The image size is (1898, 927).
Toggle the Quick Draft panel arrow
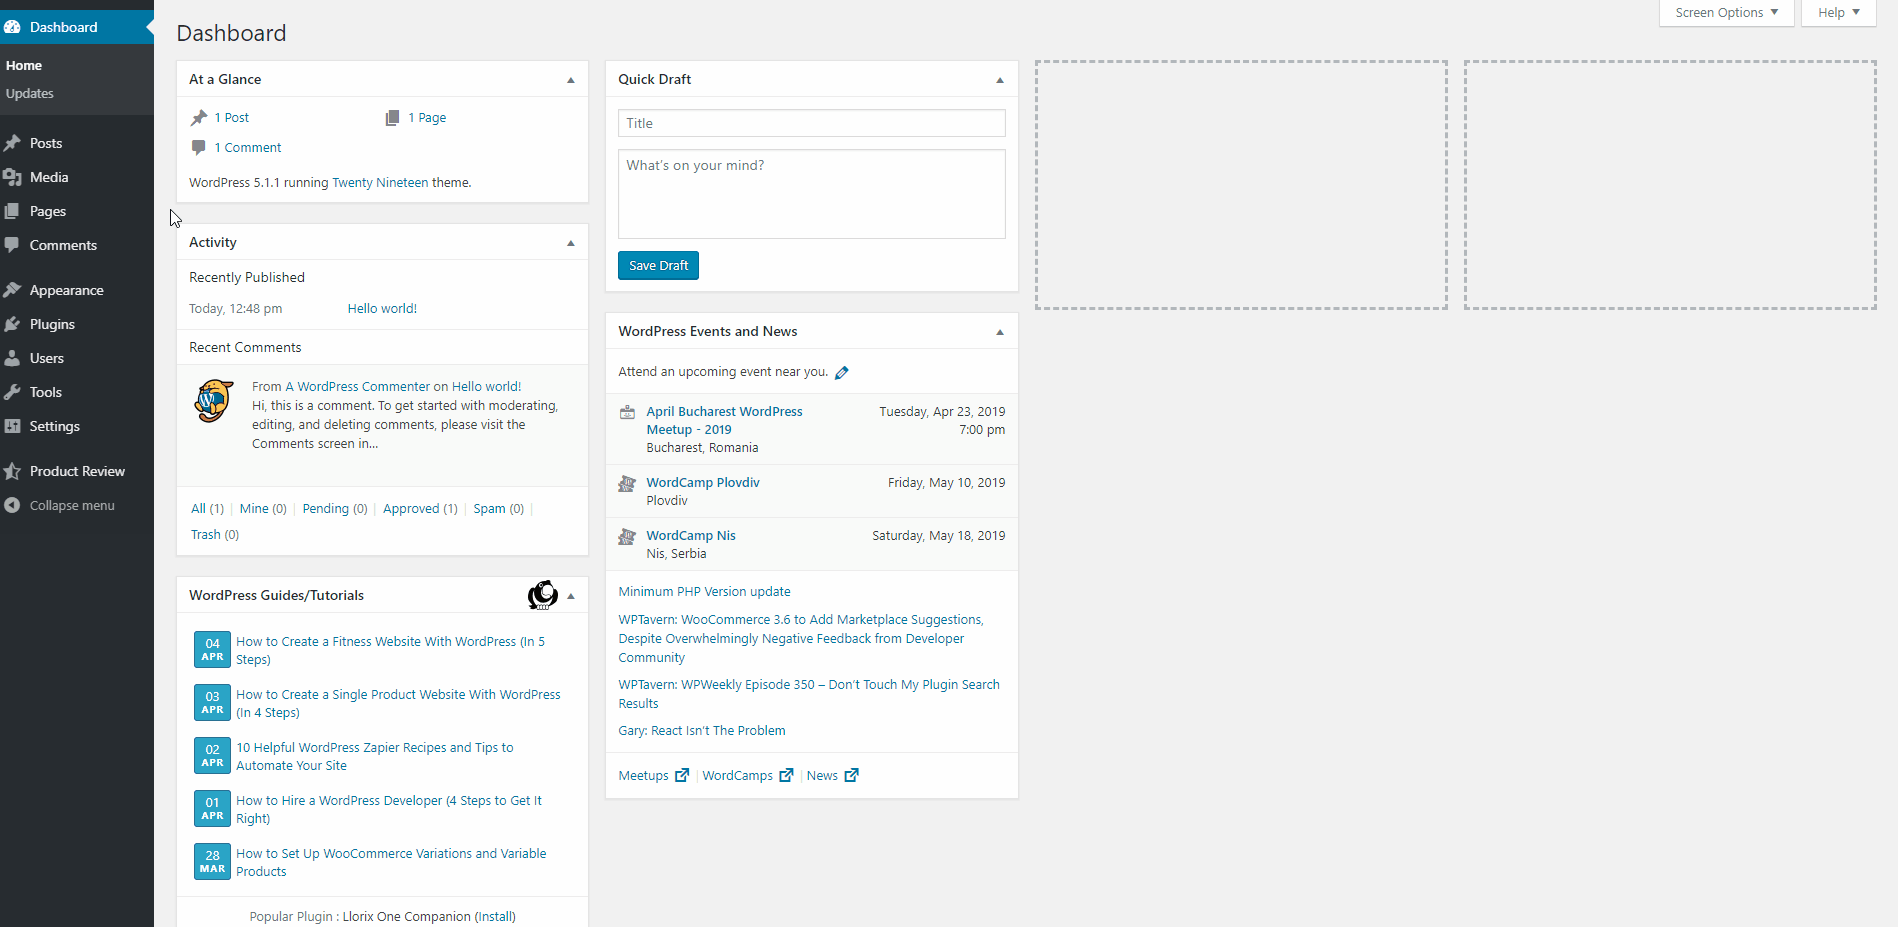(x=1000, y=80)
